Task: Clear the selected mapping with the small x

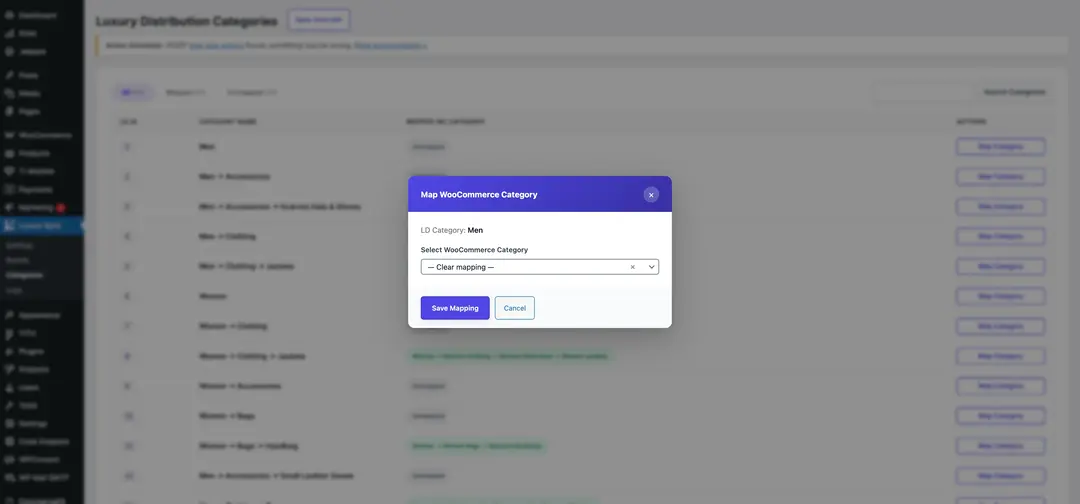Action: (632, 267)
